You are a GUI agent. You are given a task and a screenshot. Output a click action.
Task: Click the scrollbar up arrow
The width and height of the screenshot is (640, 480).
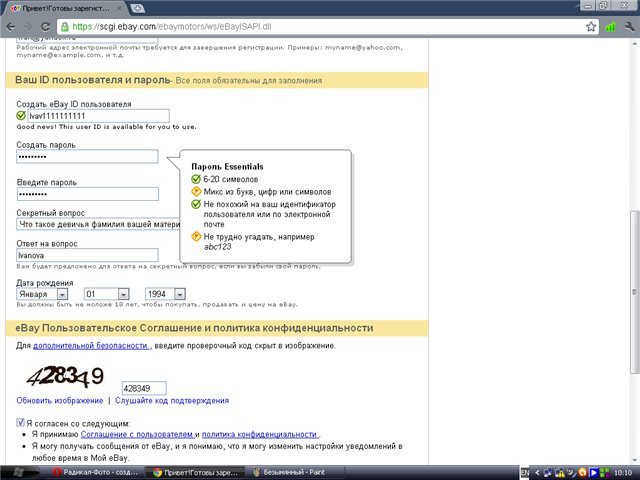[634, 43]
